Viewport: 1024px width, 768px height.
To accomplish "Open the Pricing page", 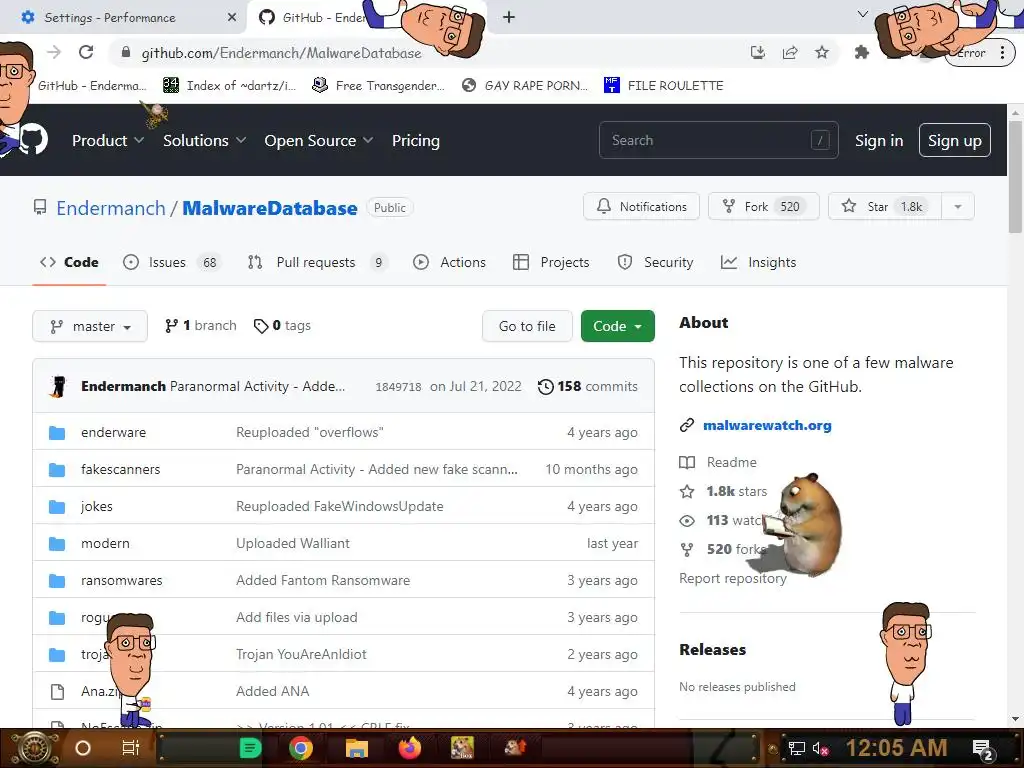I will (x=415, y=140).
